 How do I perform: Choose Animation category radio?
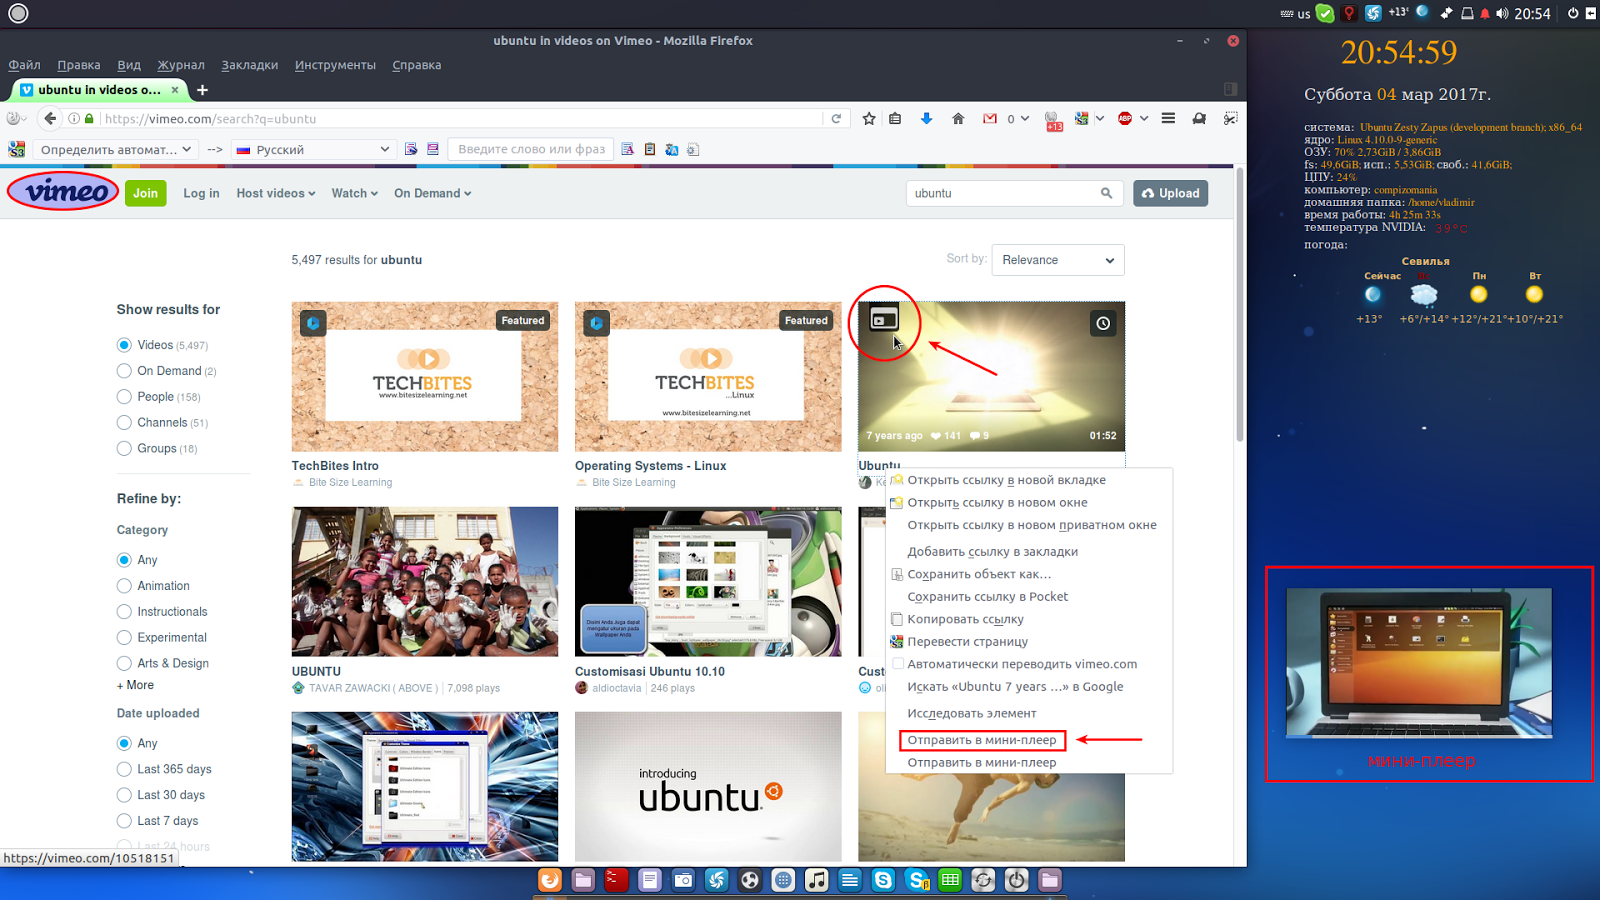pyautogui.click(x=124, y=586)
